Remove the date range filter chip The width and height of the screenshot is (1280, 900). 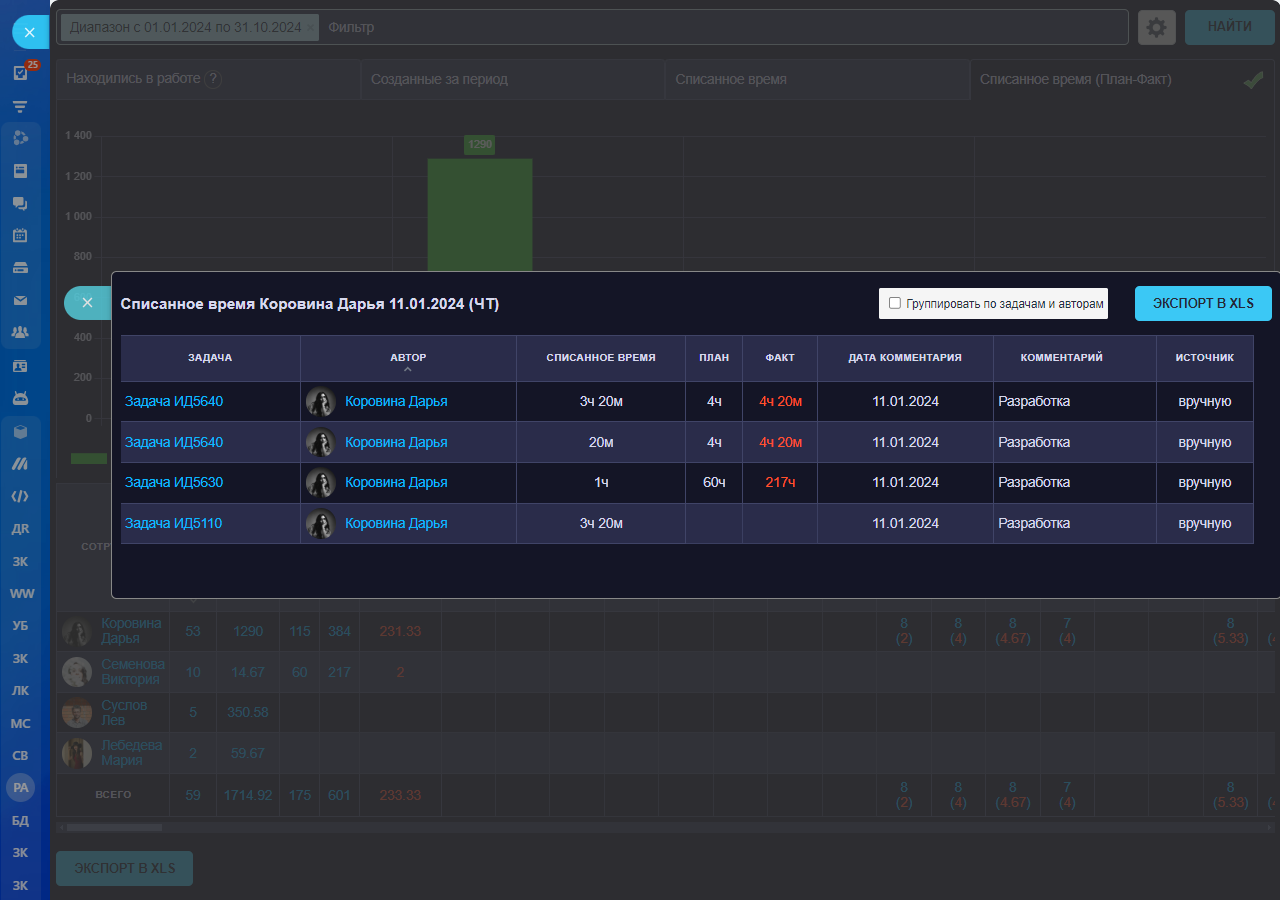[310, 28]
